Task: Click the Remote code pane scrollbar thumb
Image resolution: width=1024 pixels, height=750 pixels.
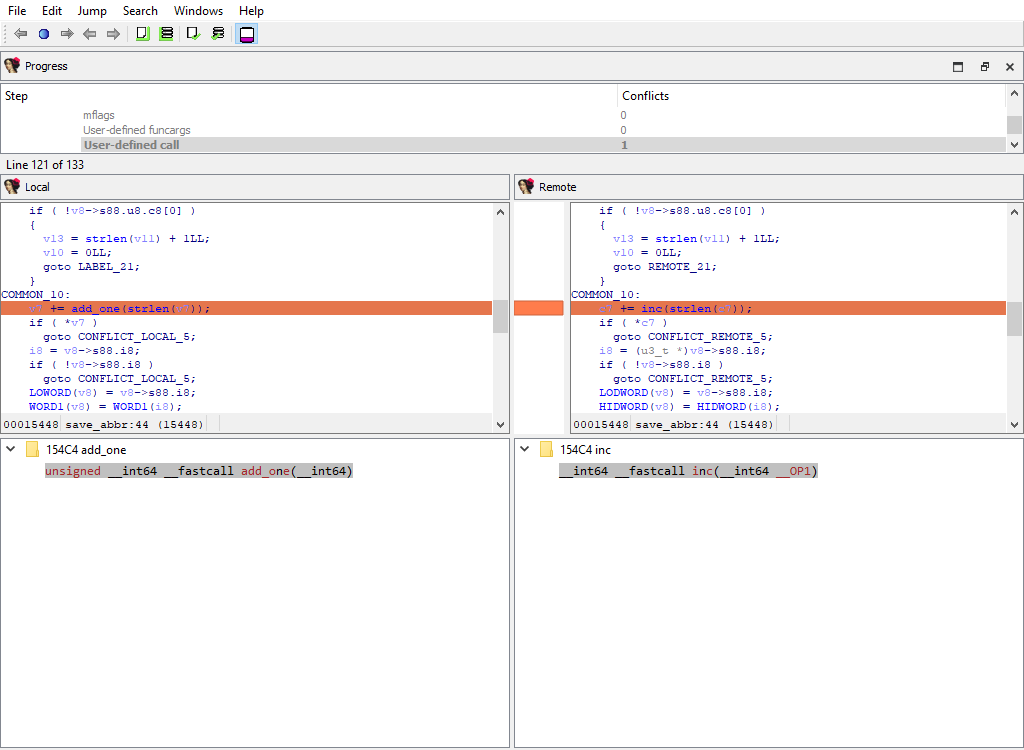Action: click(x=1014, y=319)
